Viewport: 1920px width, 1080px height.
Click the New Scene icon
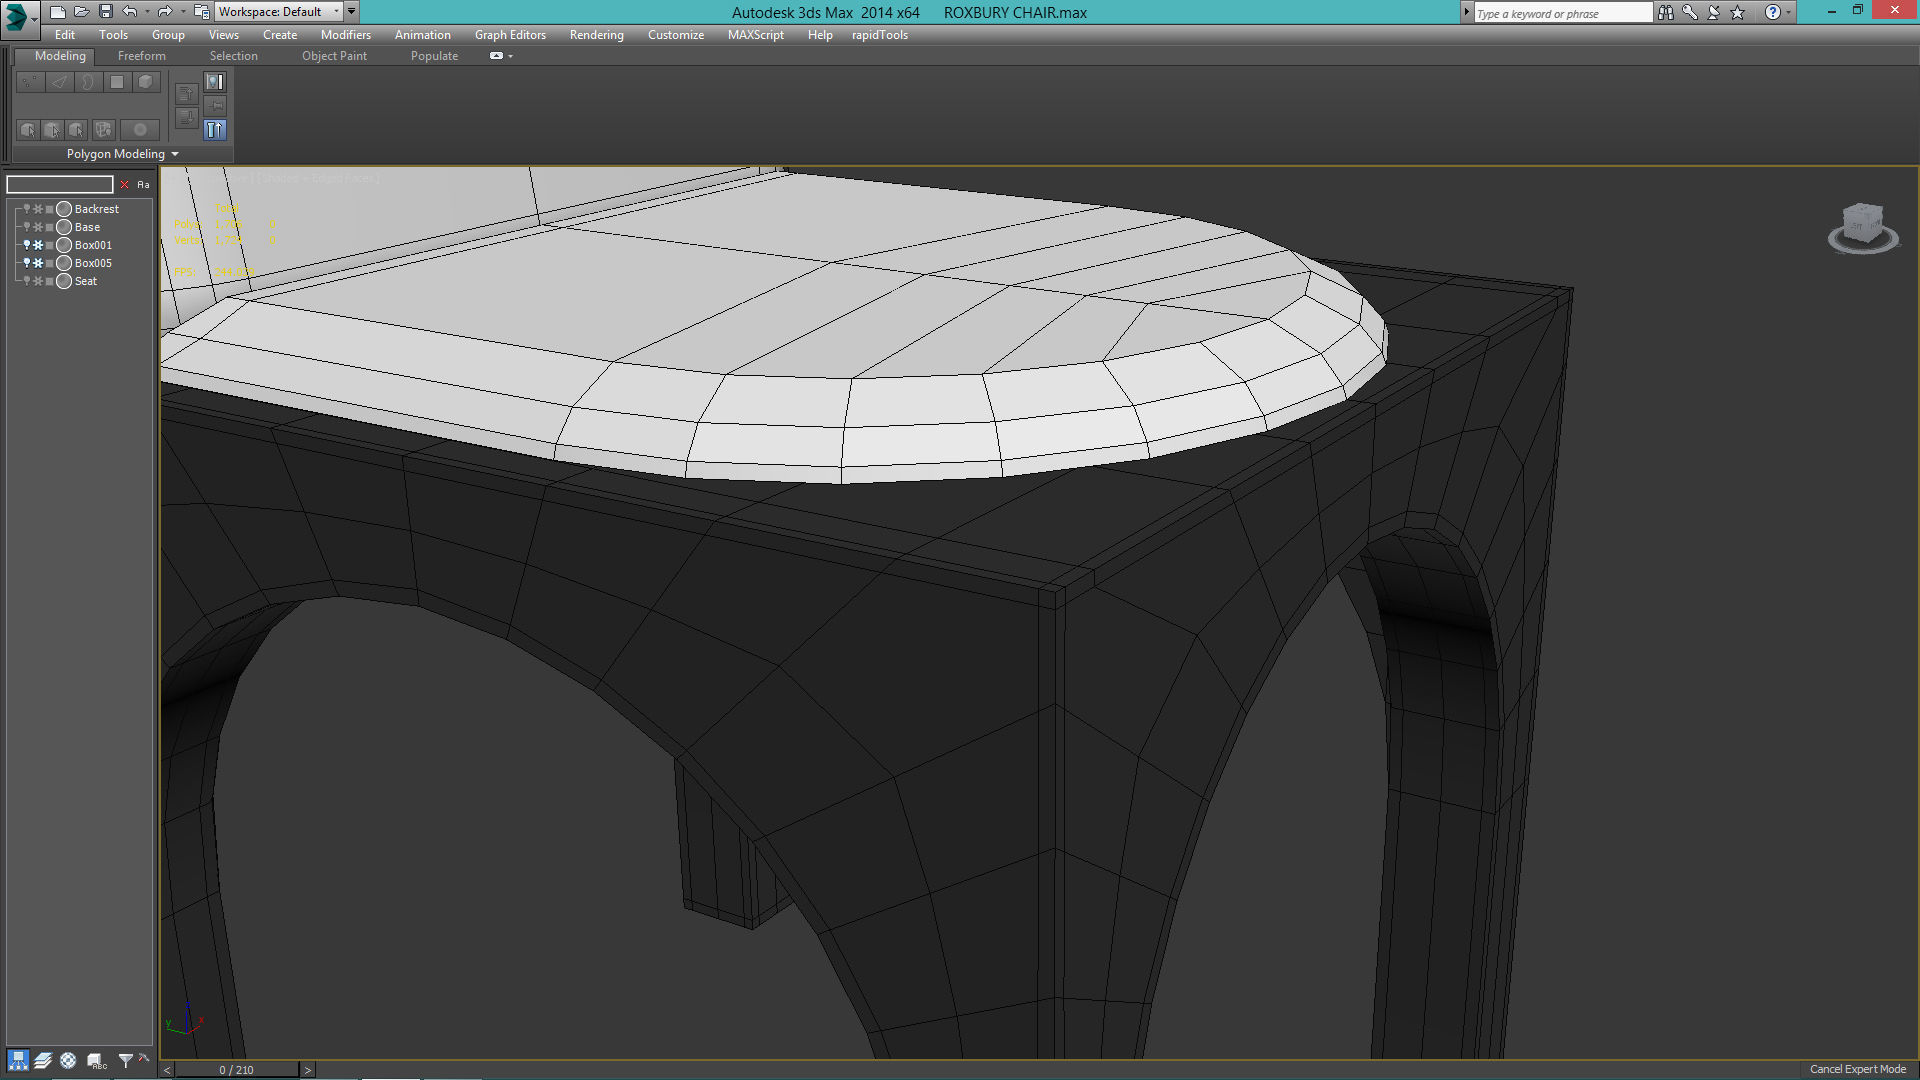(x=58, y=12)
